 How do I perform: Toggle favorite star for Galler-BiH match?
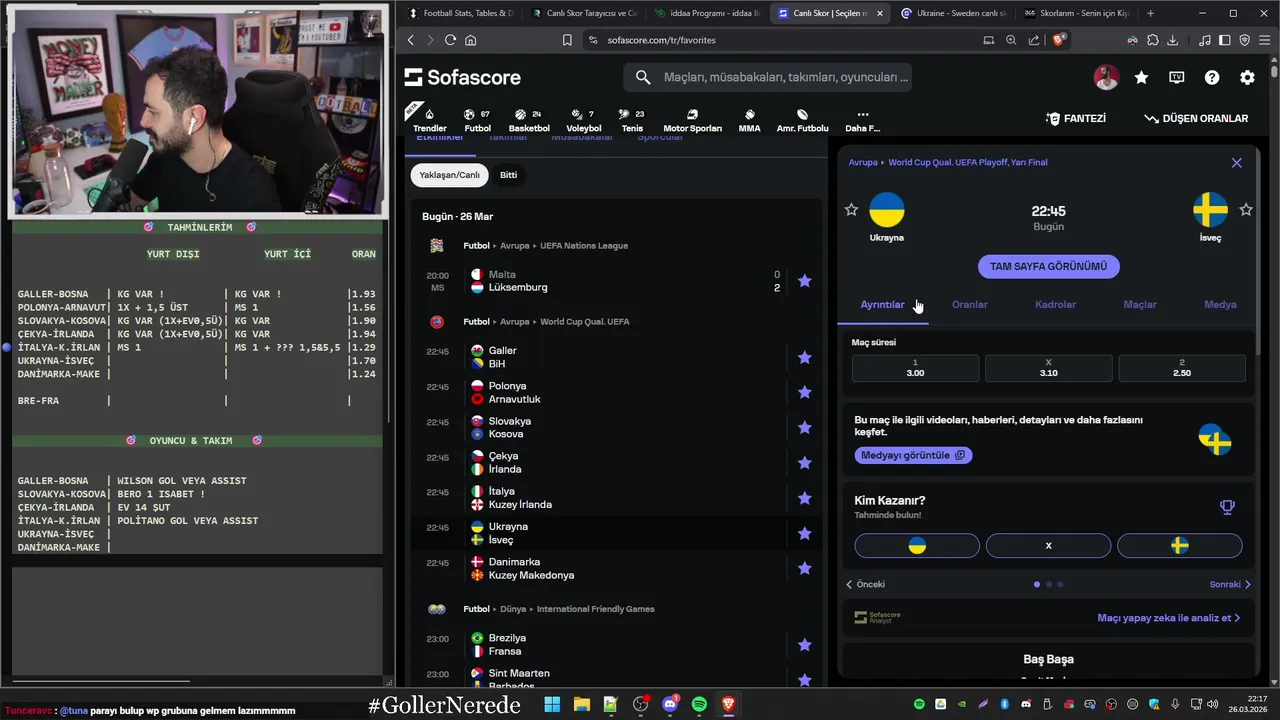pyautogui.click(x=804, y=357)
